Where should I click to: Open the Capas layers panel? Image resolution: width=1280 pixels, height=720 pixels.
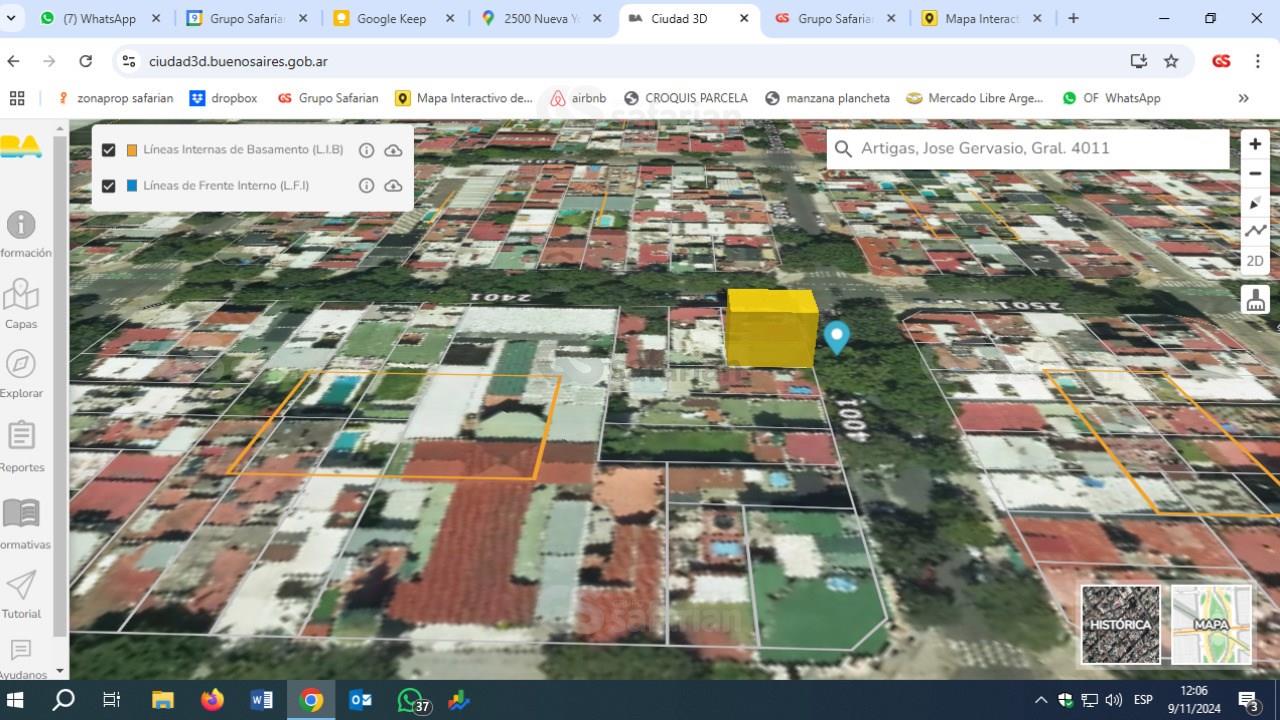(21, 304)
